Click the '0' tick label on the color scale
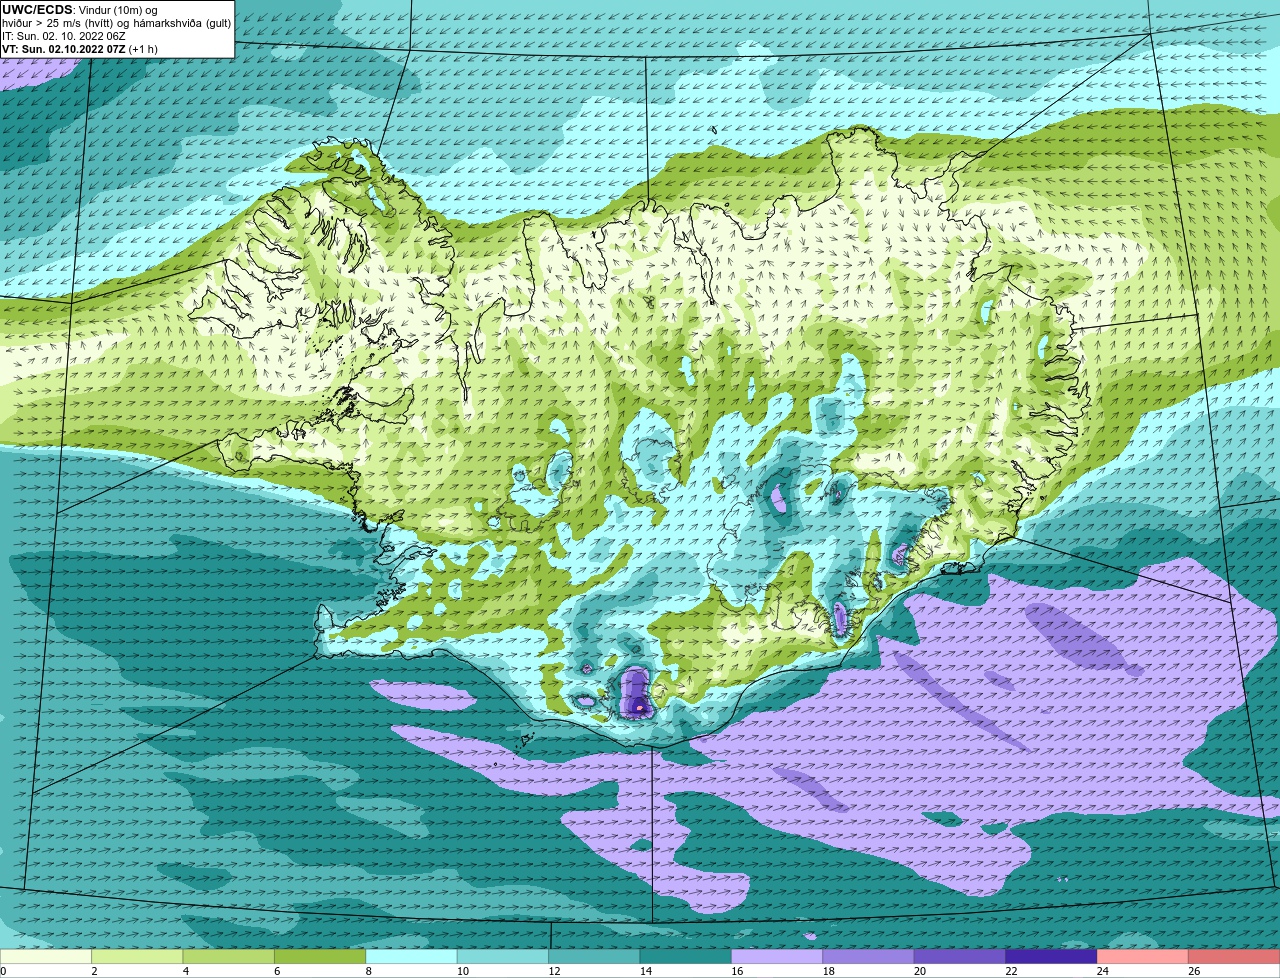Screen dimensions: 1280x978 coord(4,971)
